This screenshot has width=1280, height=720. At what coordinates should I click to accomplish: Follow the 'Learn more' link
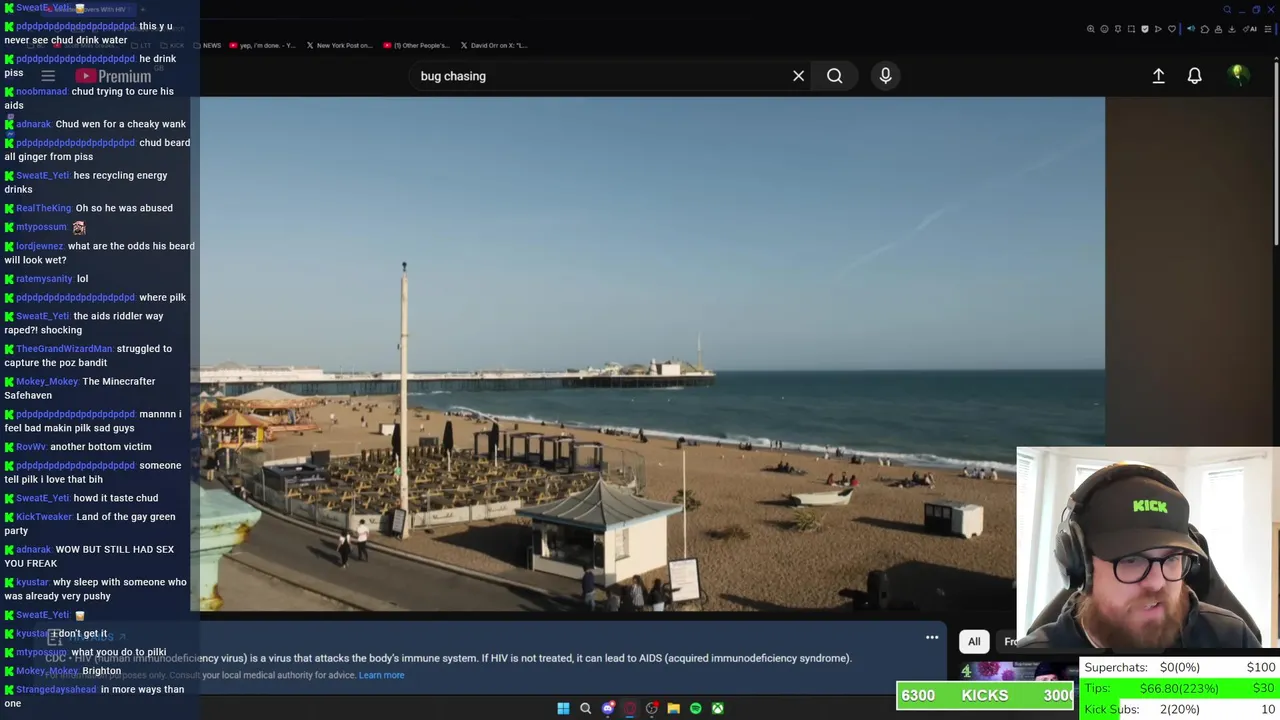(x=381, y=675)
